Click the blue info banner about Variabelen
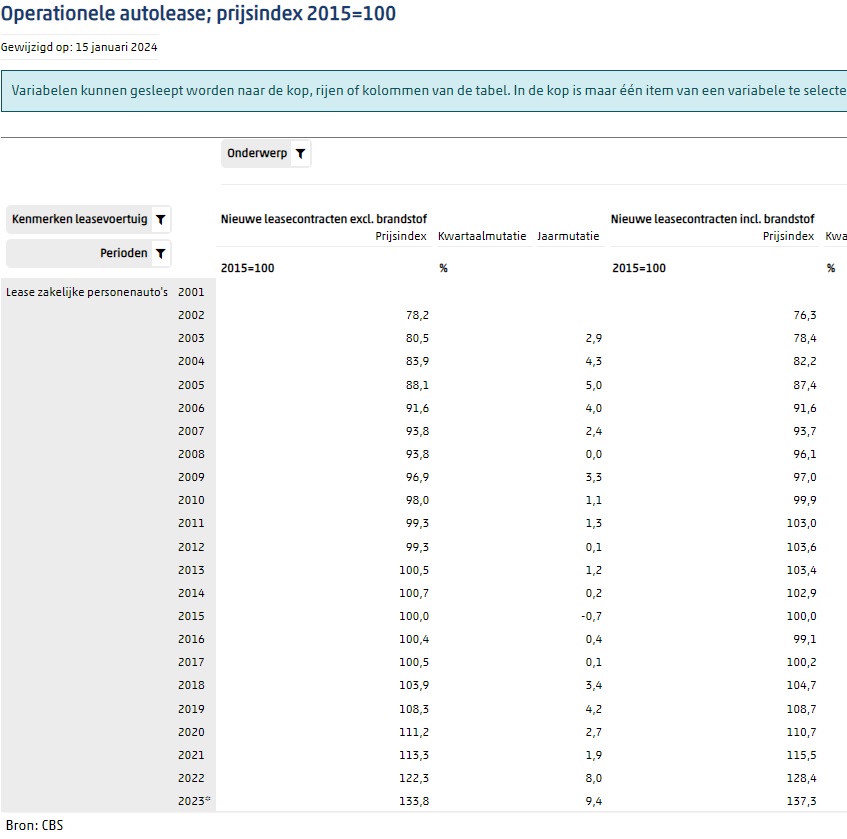Viewport: 847px width, 839px height. point(424,91)
